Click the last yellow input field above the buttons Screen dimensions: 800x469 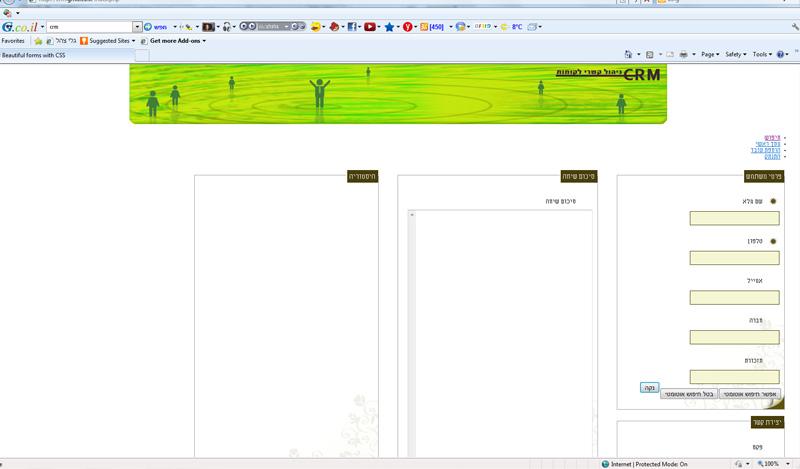(734, 377)
